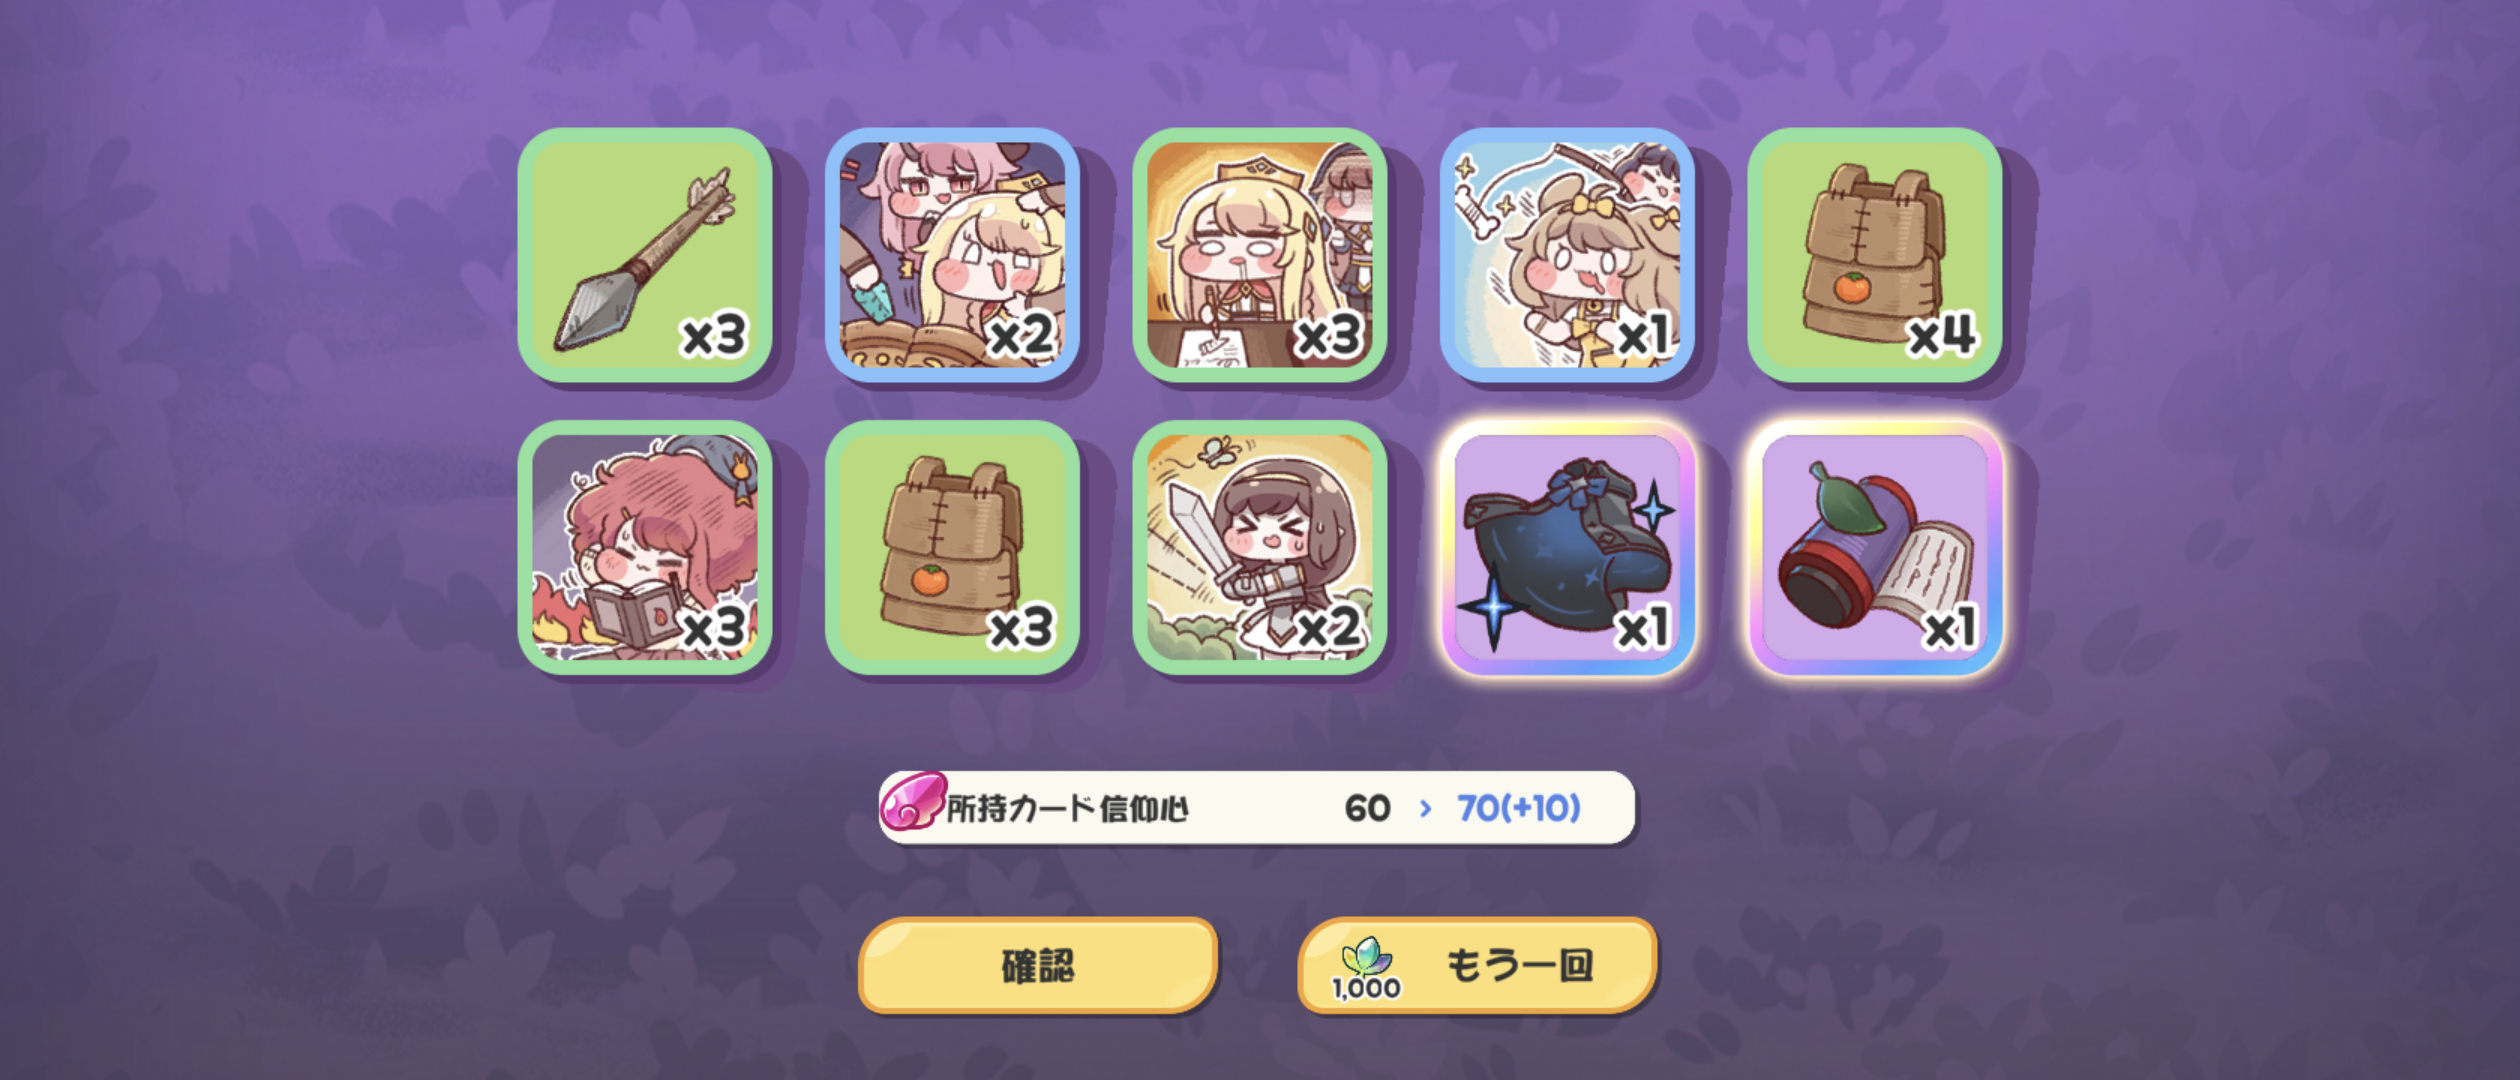Click the pink gem faith icon
Image resolution: width=2520 pixels, height=1080 pixels.
coord(912,802)
